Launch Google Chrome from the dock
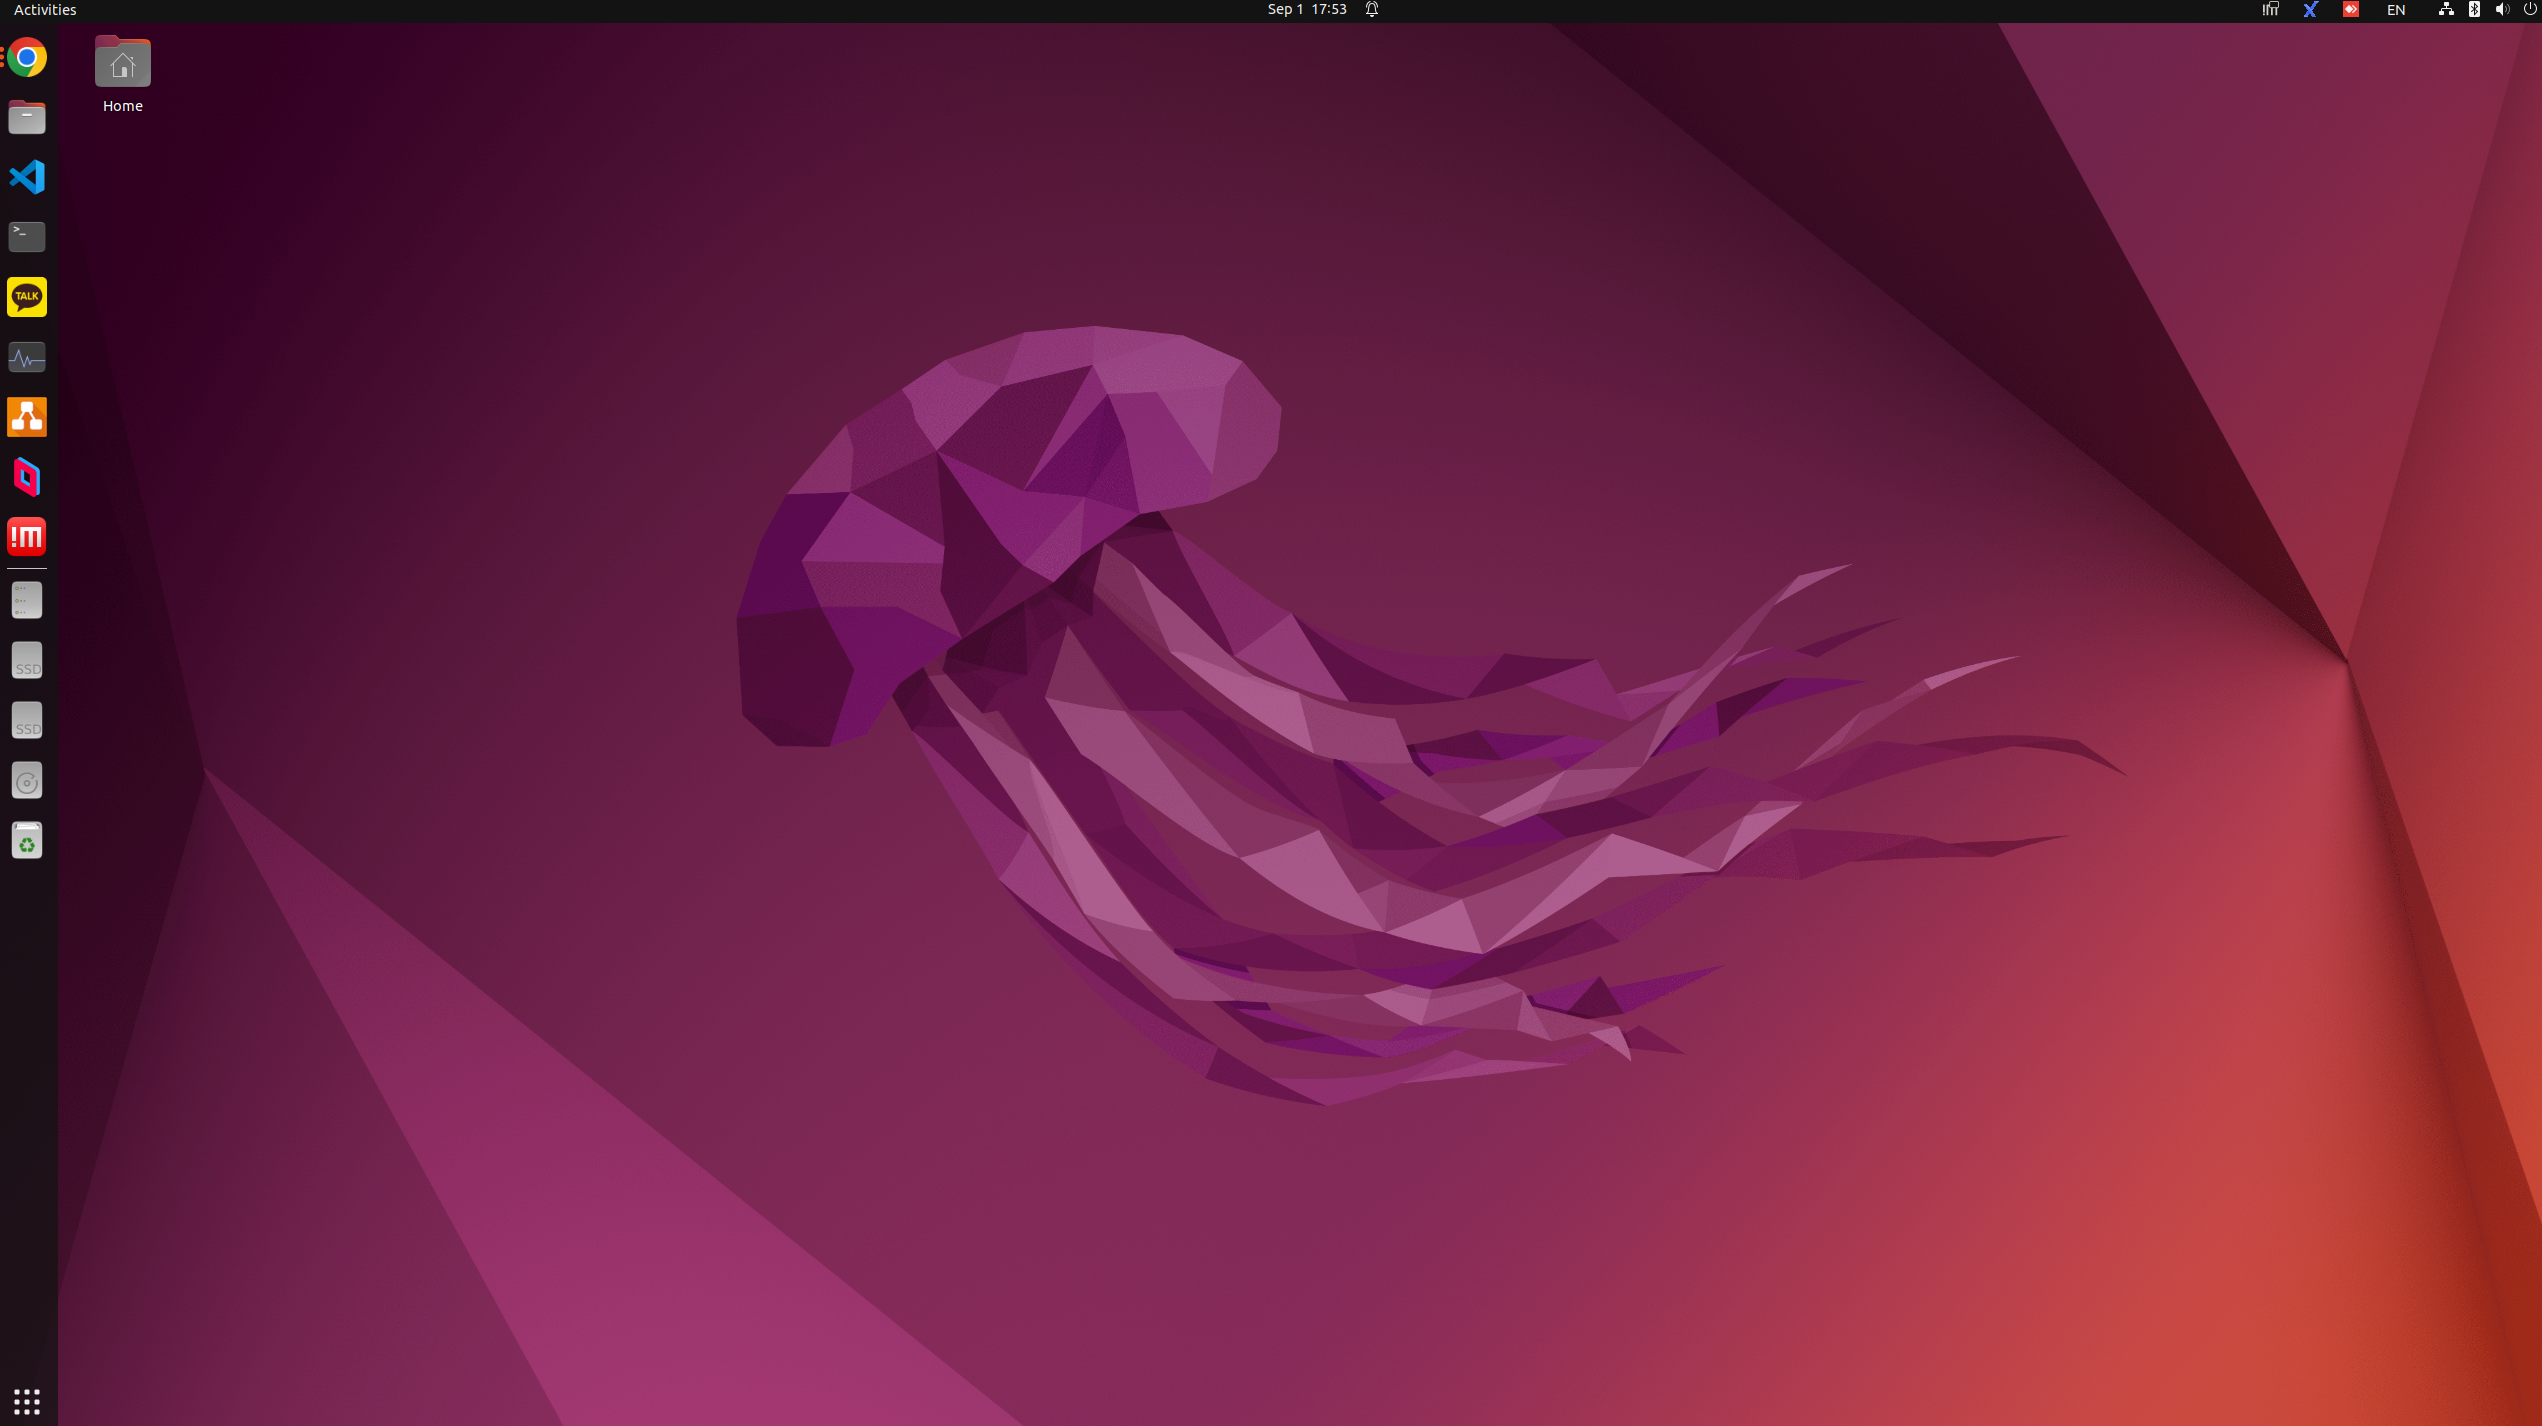Image resolution: width=2542 pixels, height=1426 pixels. click(27, 58)
